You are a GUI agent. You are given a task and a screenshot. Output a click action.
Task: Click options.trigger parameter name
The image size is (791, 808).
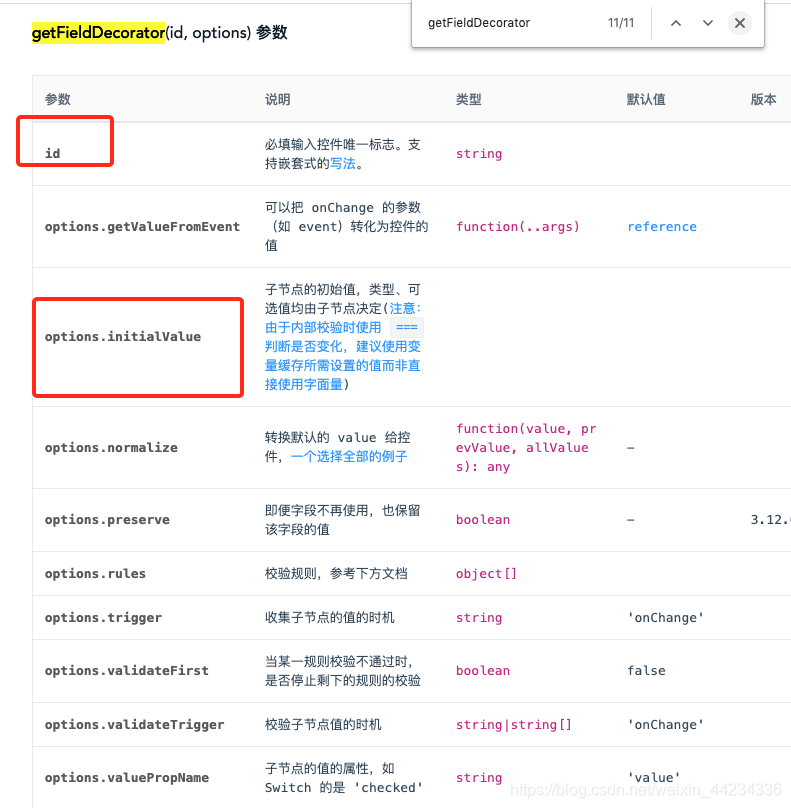pyautogui.click(x=103, y=617)
